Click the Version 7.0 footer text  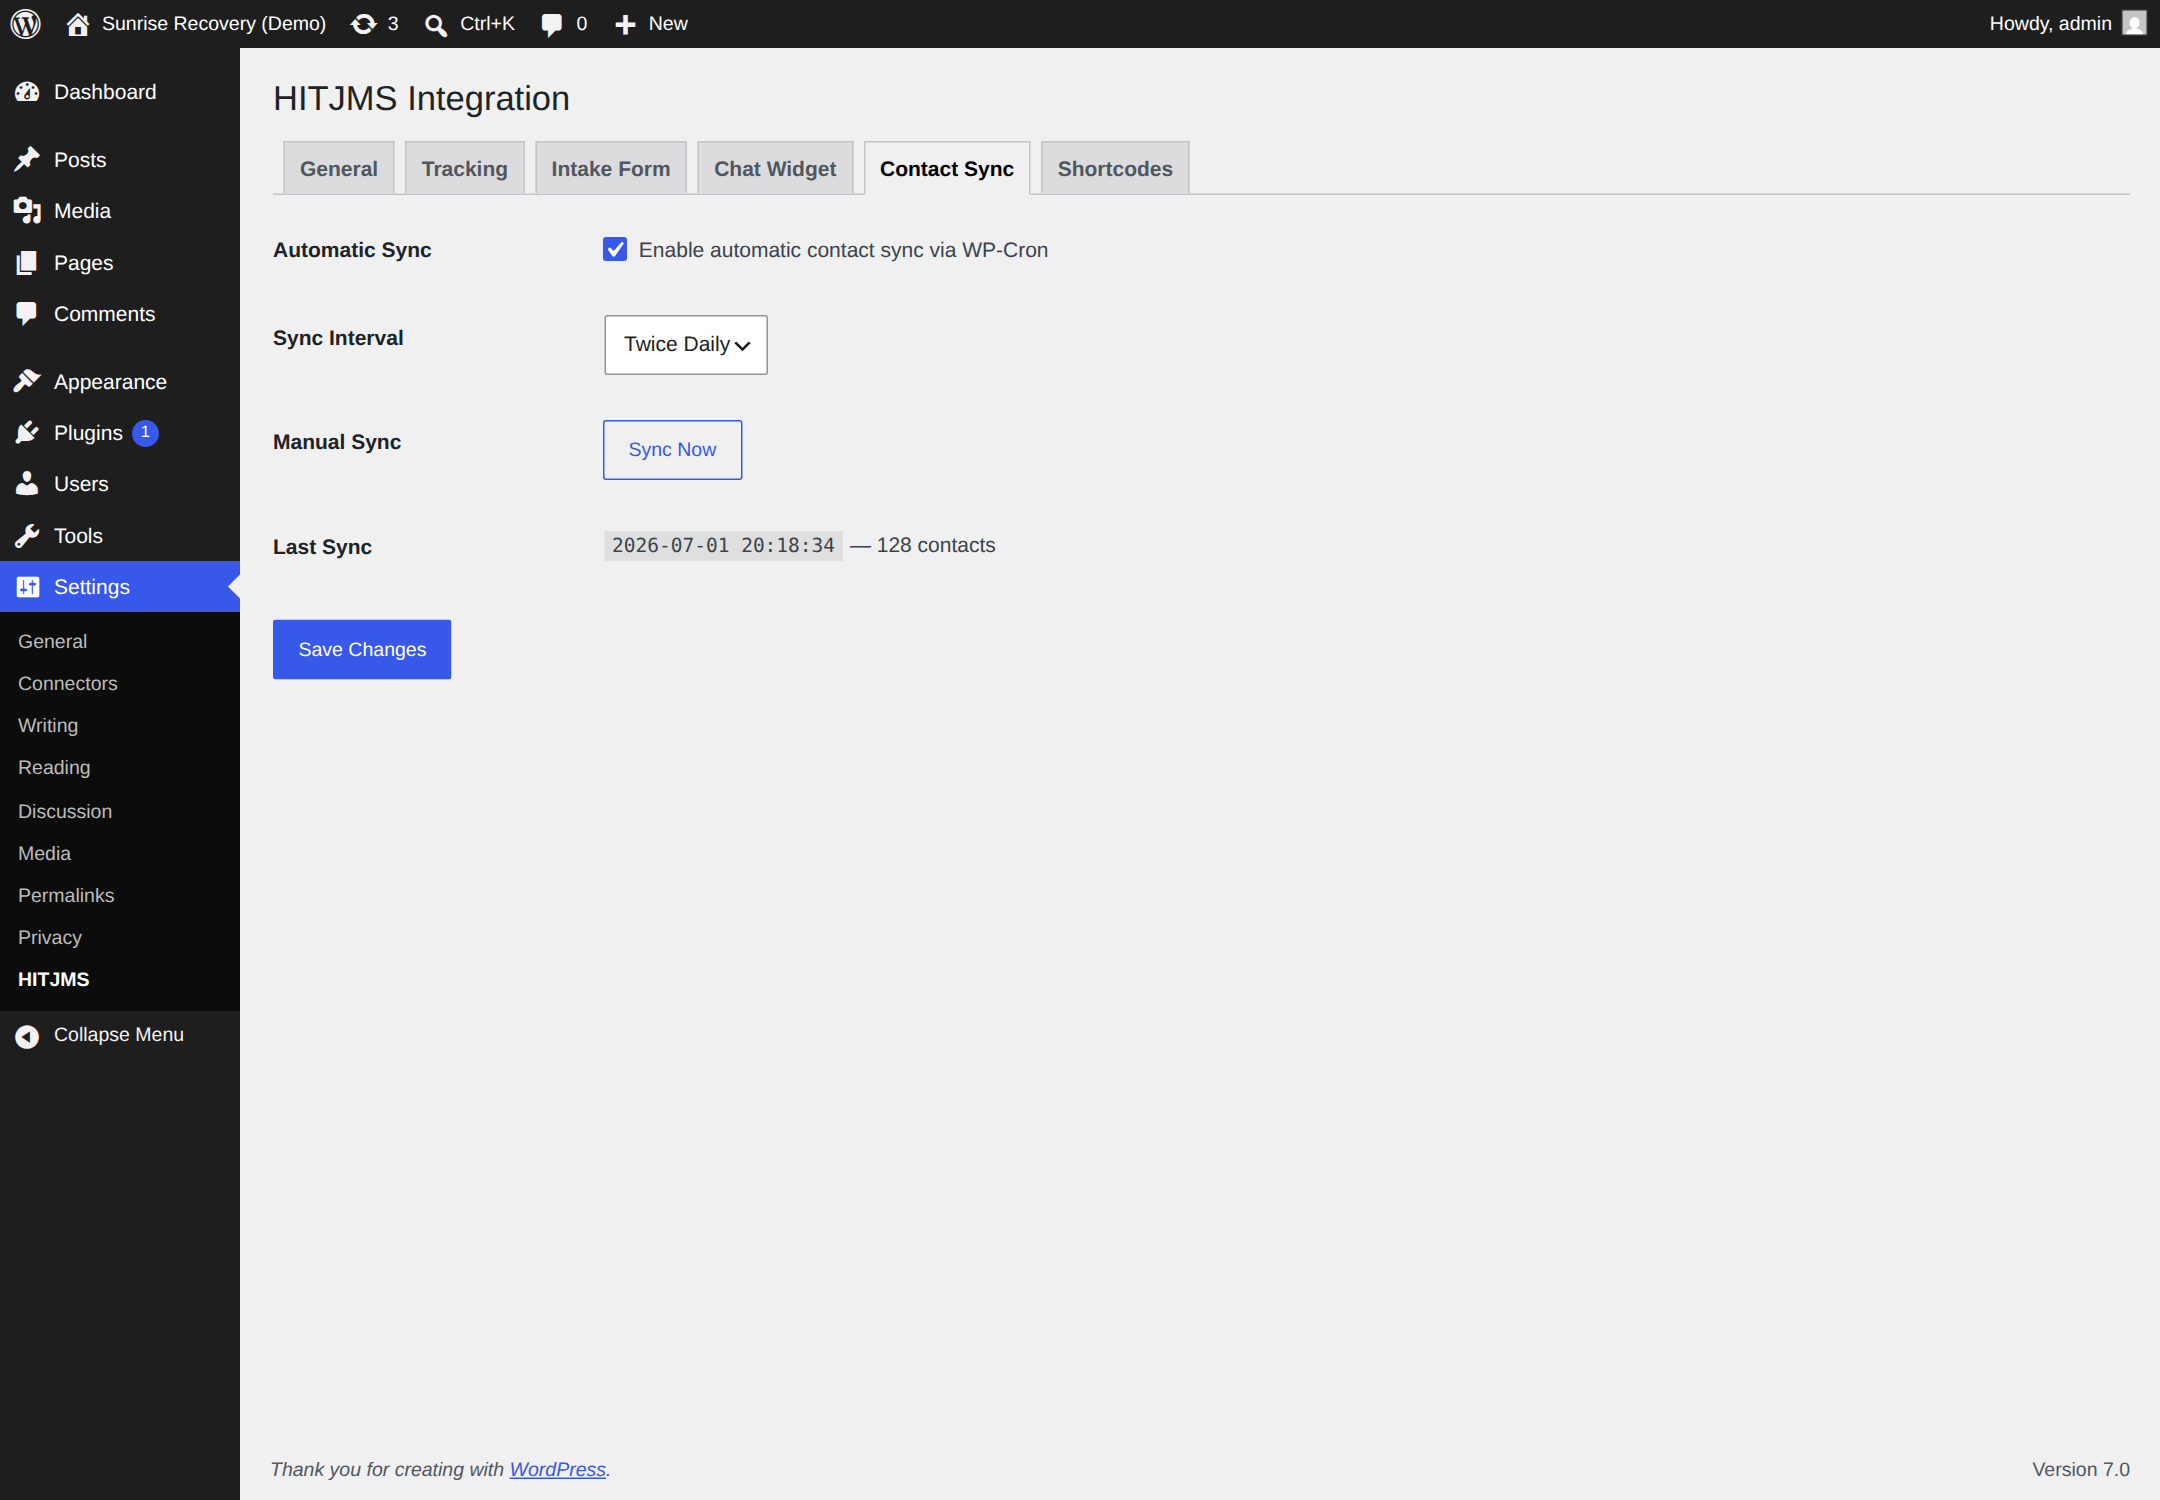2081,1469
